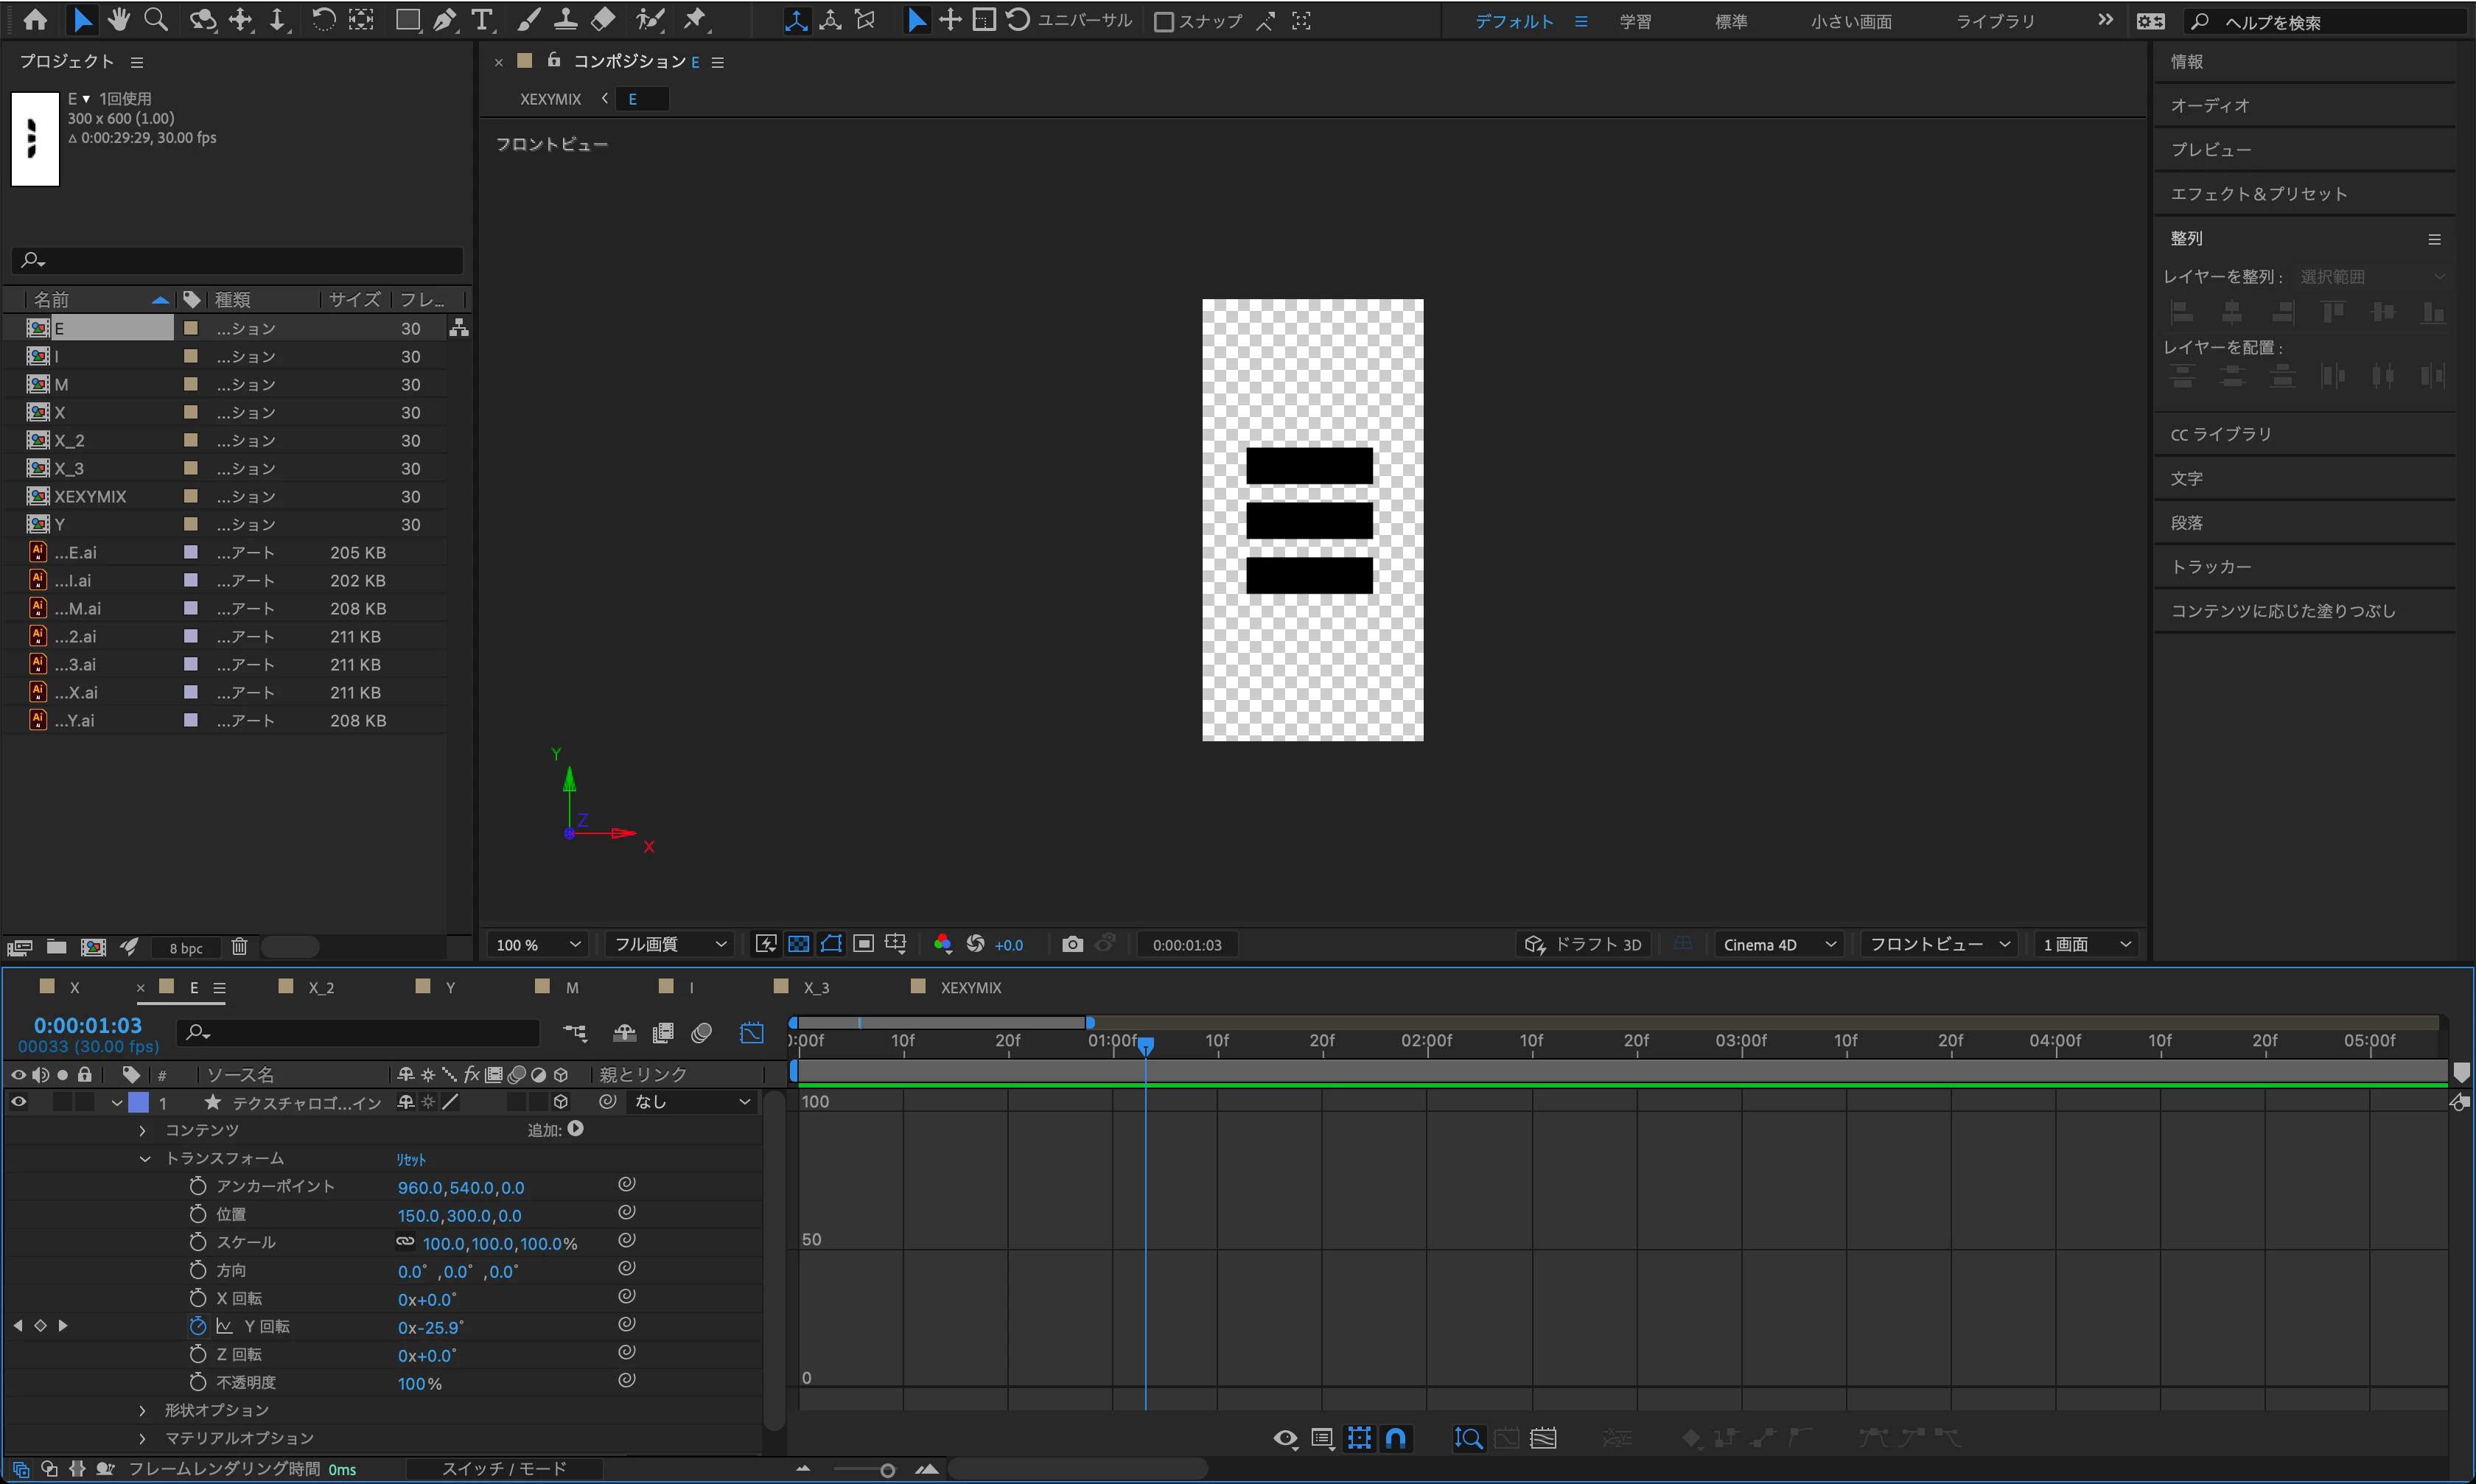The image size is (2476, 1484).
Task: Click the Rotation tool icon
Action: [323, 20]
